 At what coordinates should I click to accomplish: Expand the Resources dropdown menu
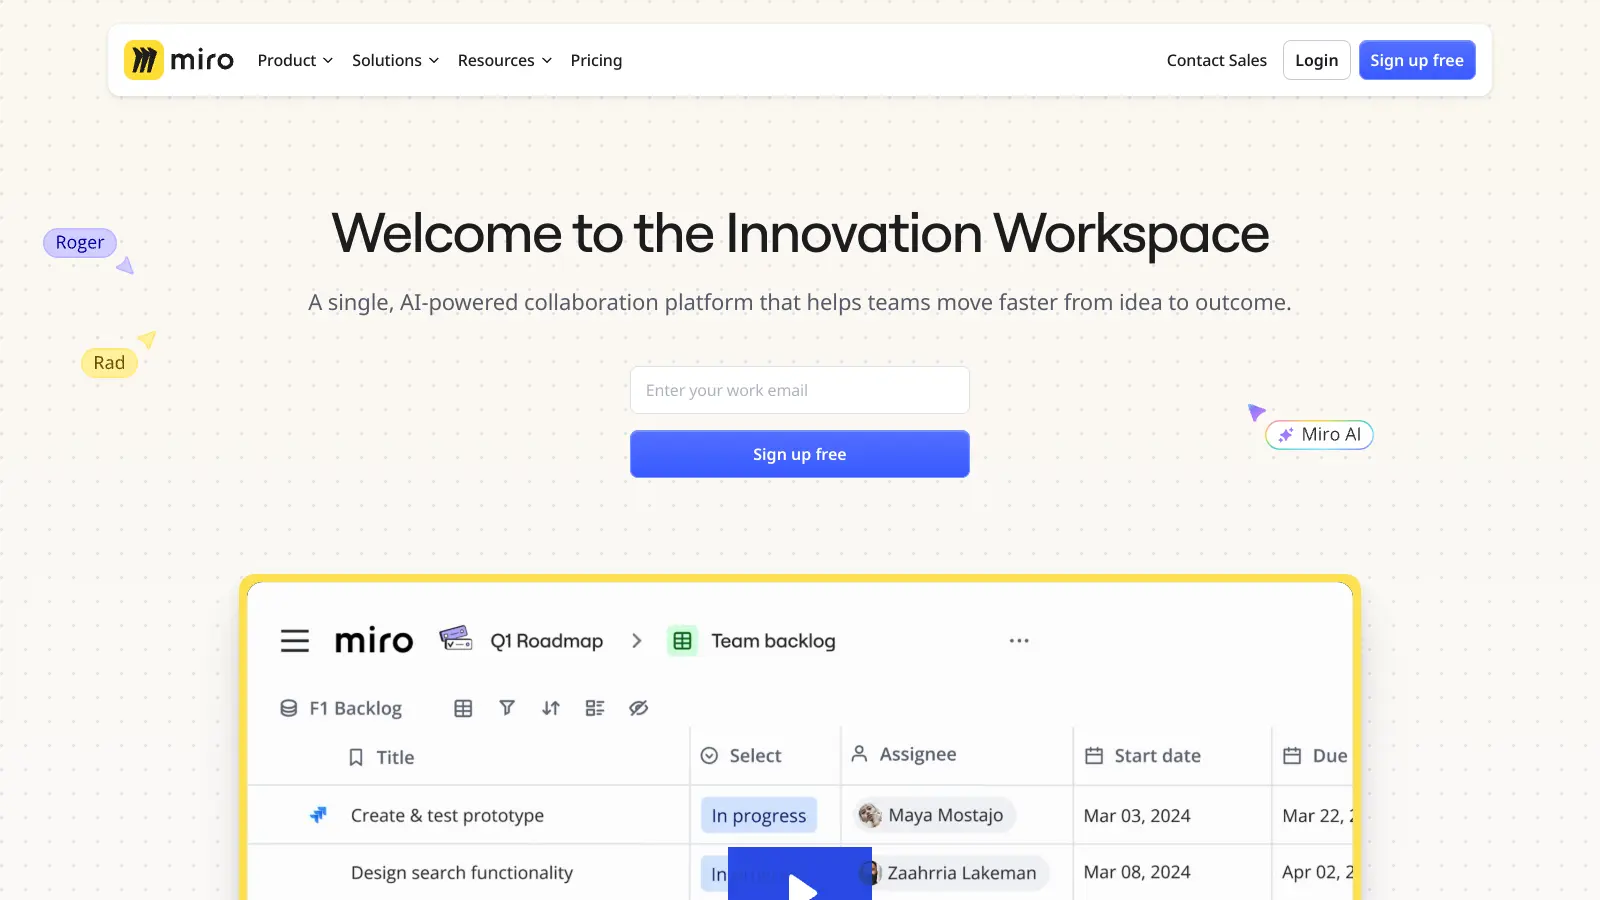point(504,60)
